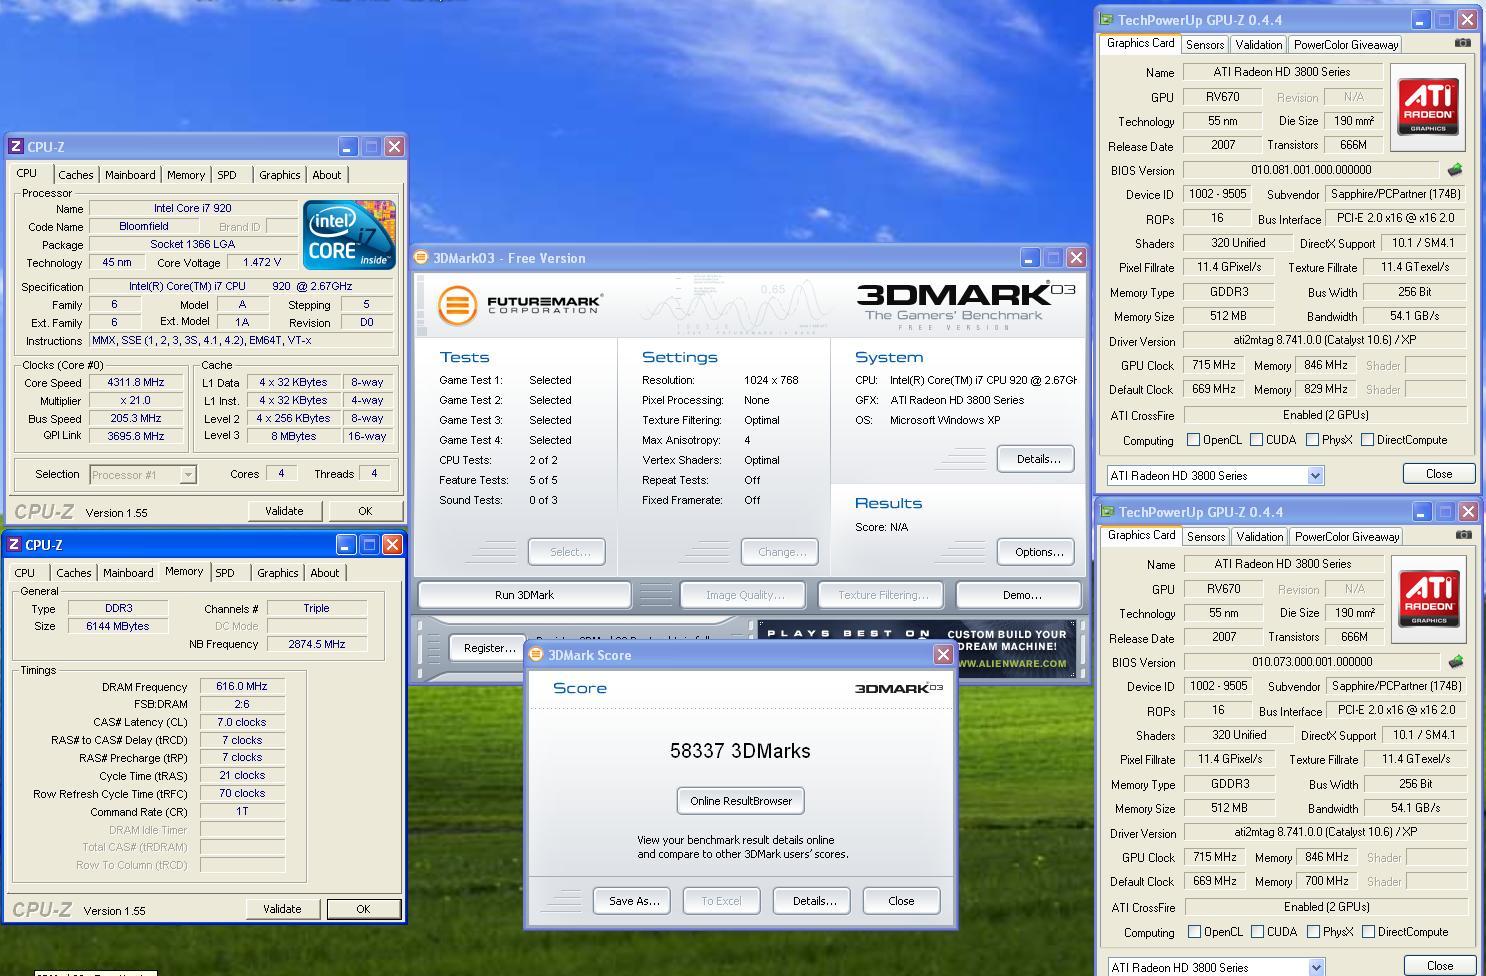Image resolution: width=1486 pixels, height=976 pixels.
Task: Click the camera screenshot icon in bottom GPU-Z window
Action: [x=1463, y=535]
